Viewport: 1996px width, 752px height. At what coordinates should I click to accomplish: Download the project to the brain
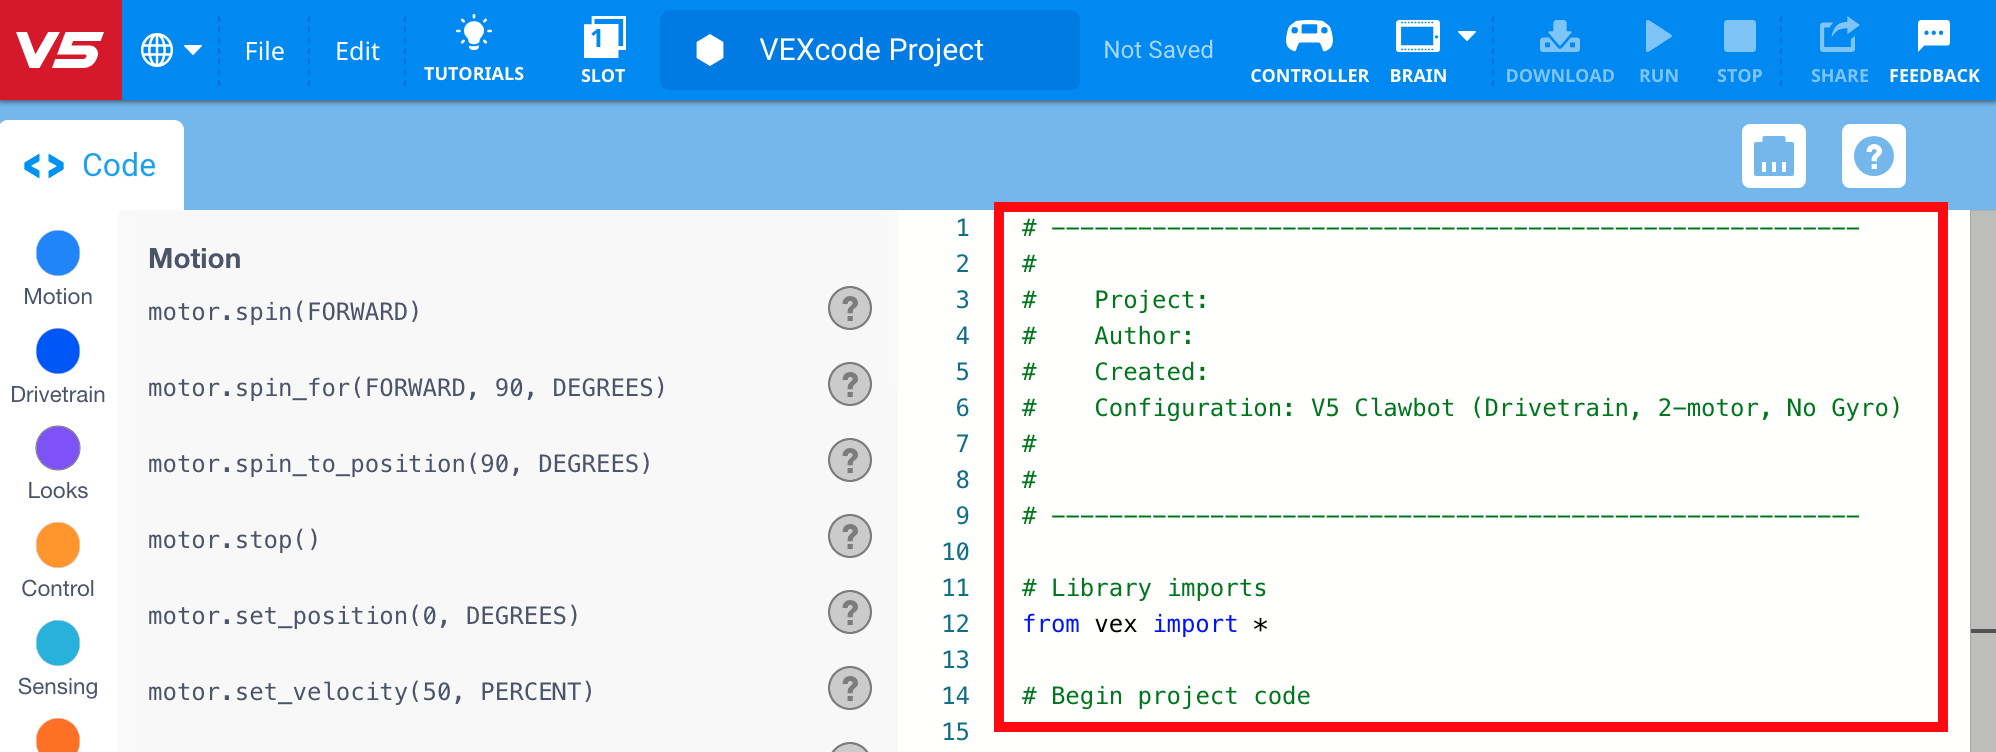[1559, 49]
